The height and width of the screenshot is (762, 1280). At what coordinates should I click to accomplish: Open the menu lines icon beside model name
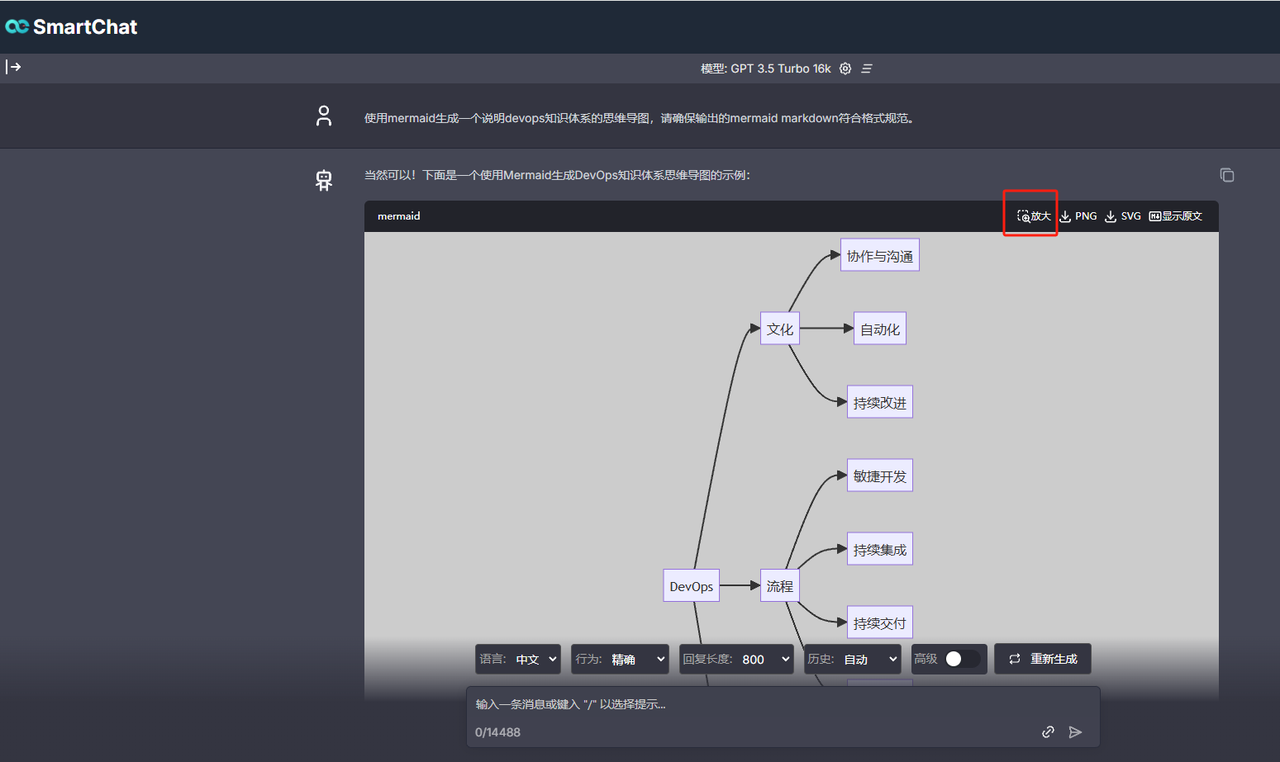pyautogui.click(x=867, y=69)
